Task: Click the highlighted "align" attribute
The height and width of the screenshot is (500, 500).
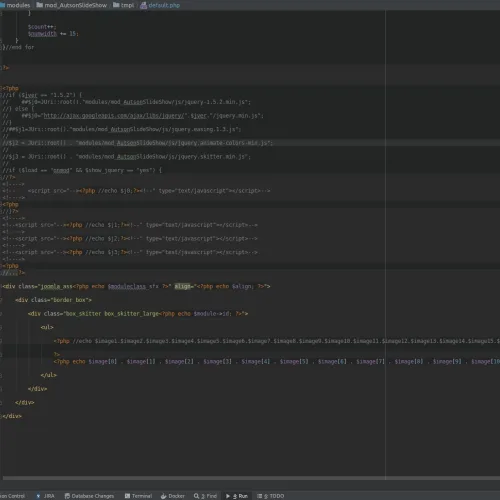Action: tap(183, 286)
